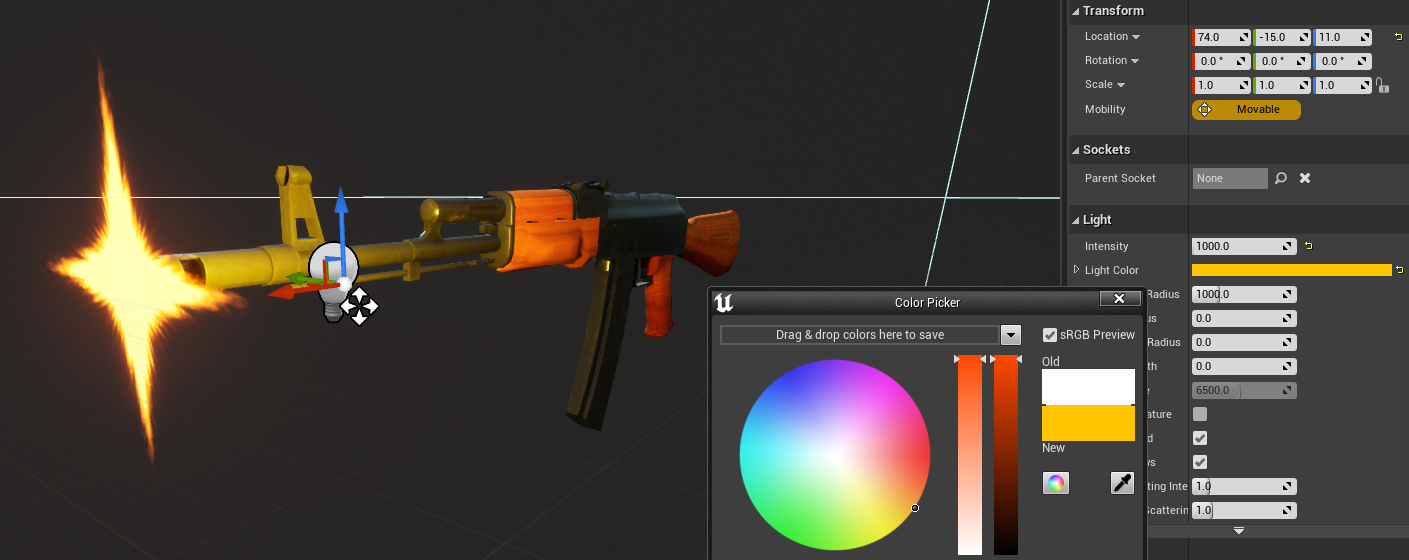Click the Parent Socket property label
The width and height of the screenshot is (1409, 560).
coord(1120,178)
